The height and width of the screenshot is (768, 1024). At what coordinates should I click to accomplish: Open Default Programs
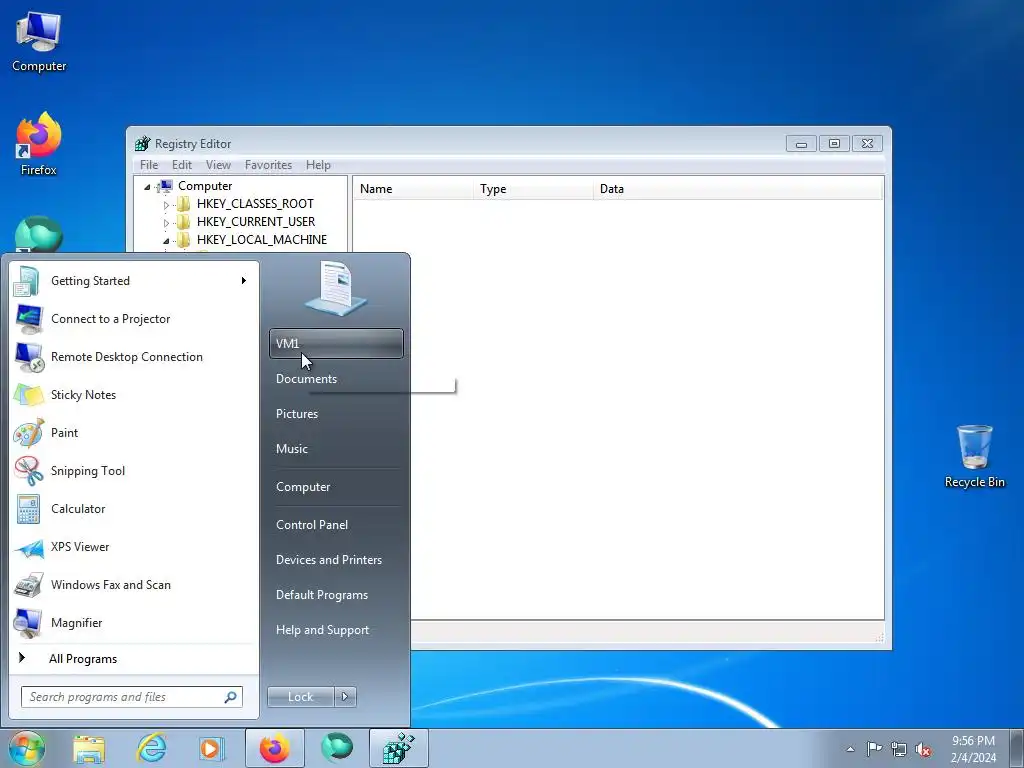(x=336, y=595)
